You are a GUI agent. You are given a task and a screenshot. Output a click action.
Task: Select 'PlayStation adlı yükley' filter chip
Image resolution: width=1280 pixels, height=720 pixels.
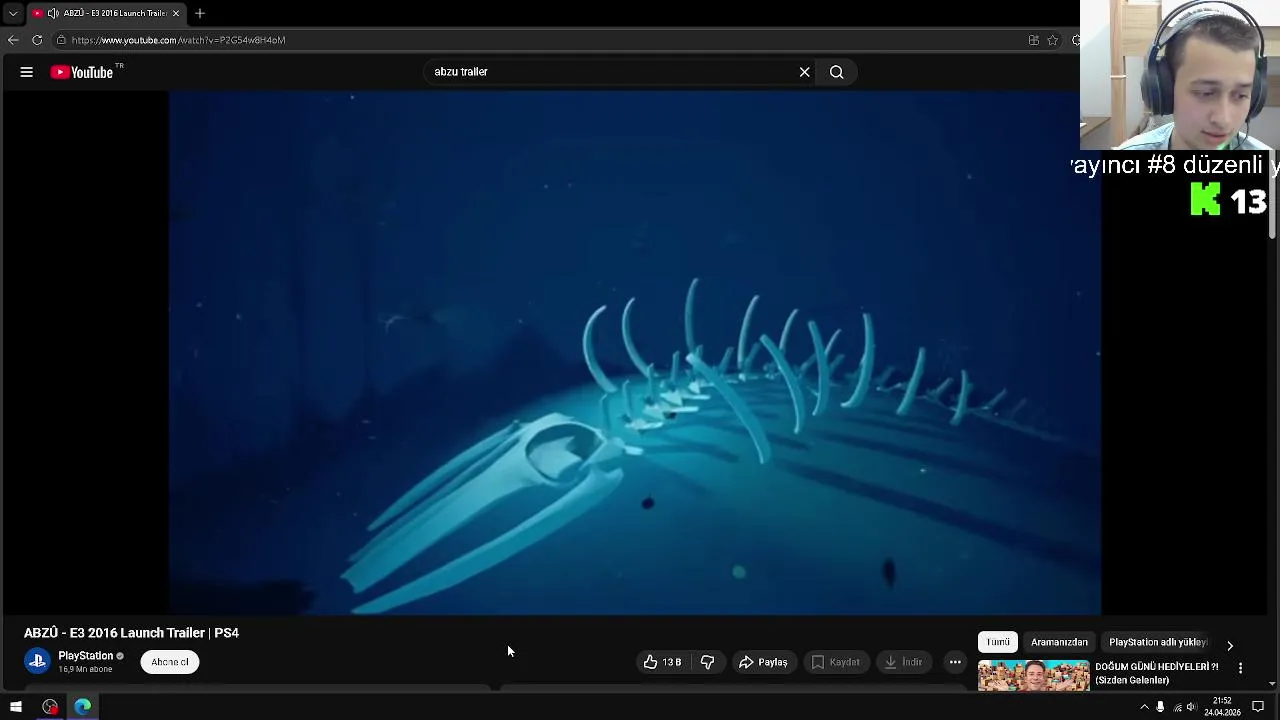(x=1158, y=642)
